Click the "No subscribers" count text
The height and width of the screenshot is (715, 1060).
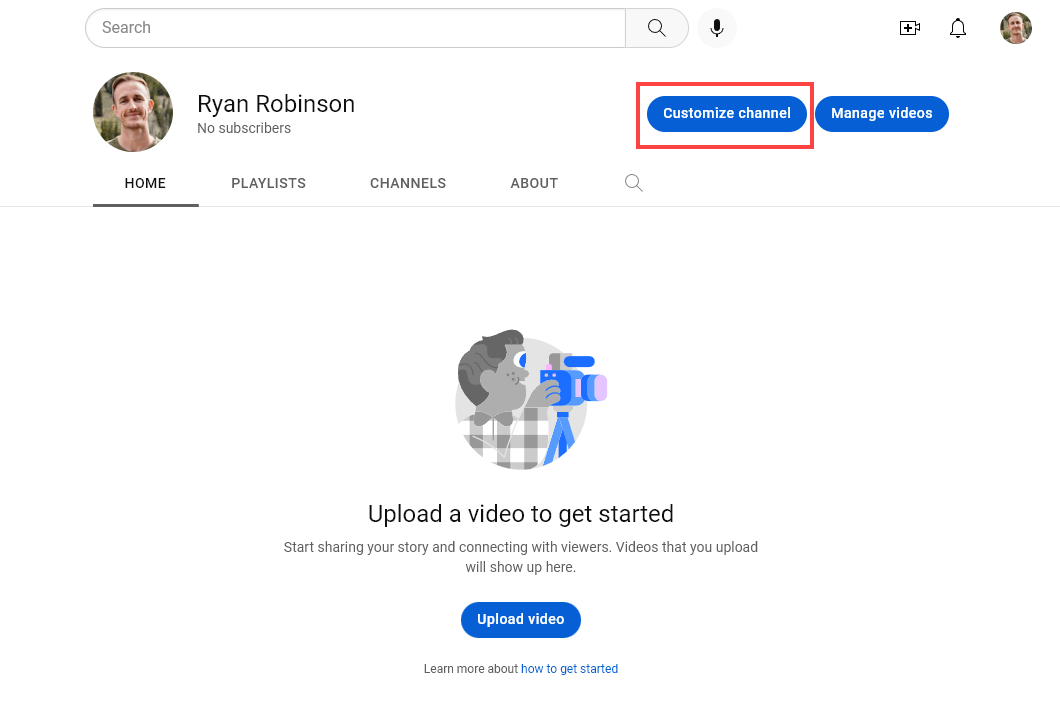pos(244,129)
